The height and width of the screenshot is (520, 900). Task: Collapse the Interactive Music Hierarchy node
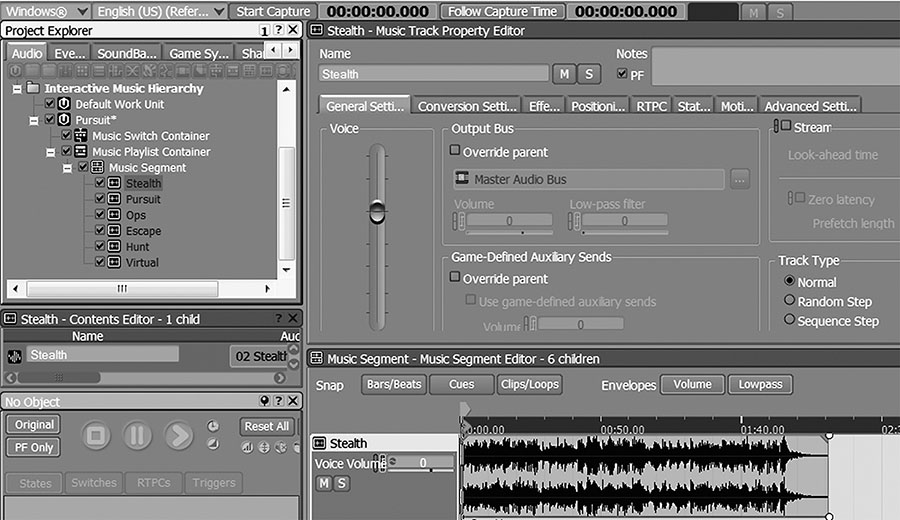[17, 88]
